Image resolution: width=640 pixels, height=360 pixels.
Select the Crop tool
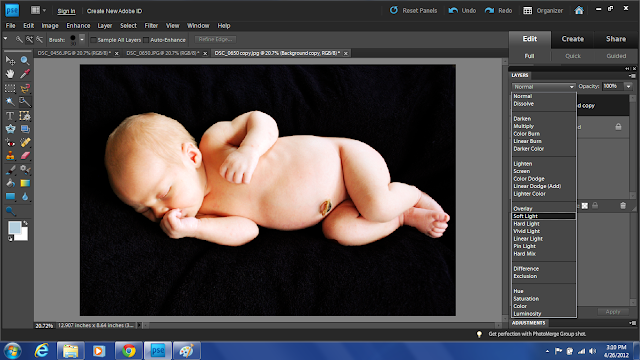point(25,116)
